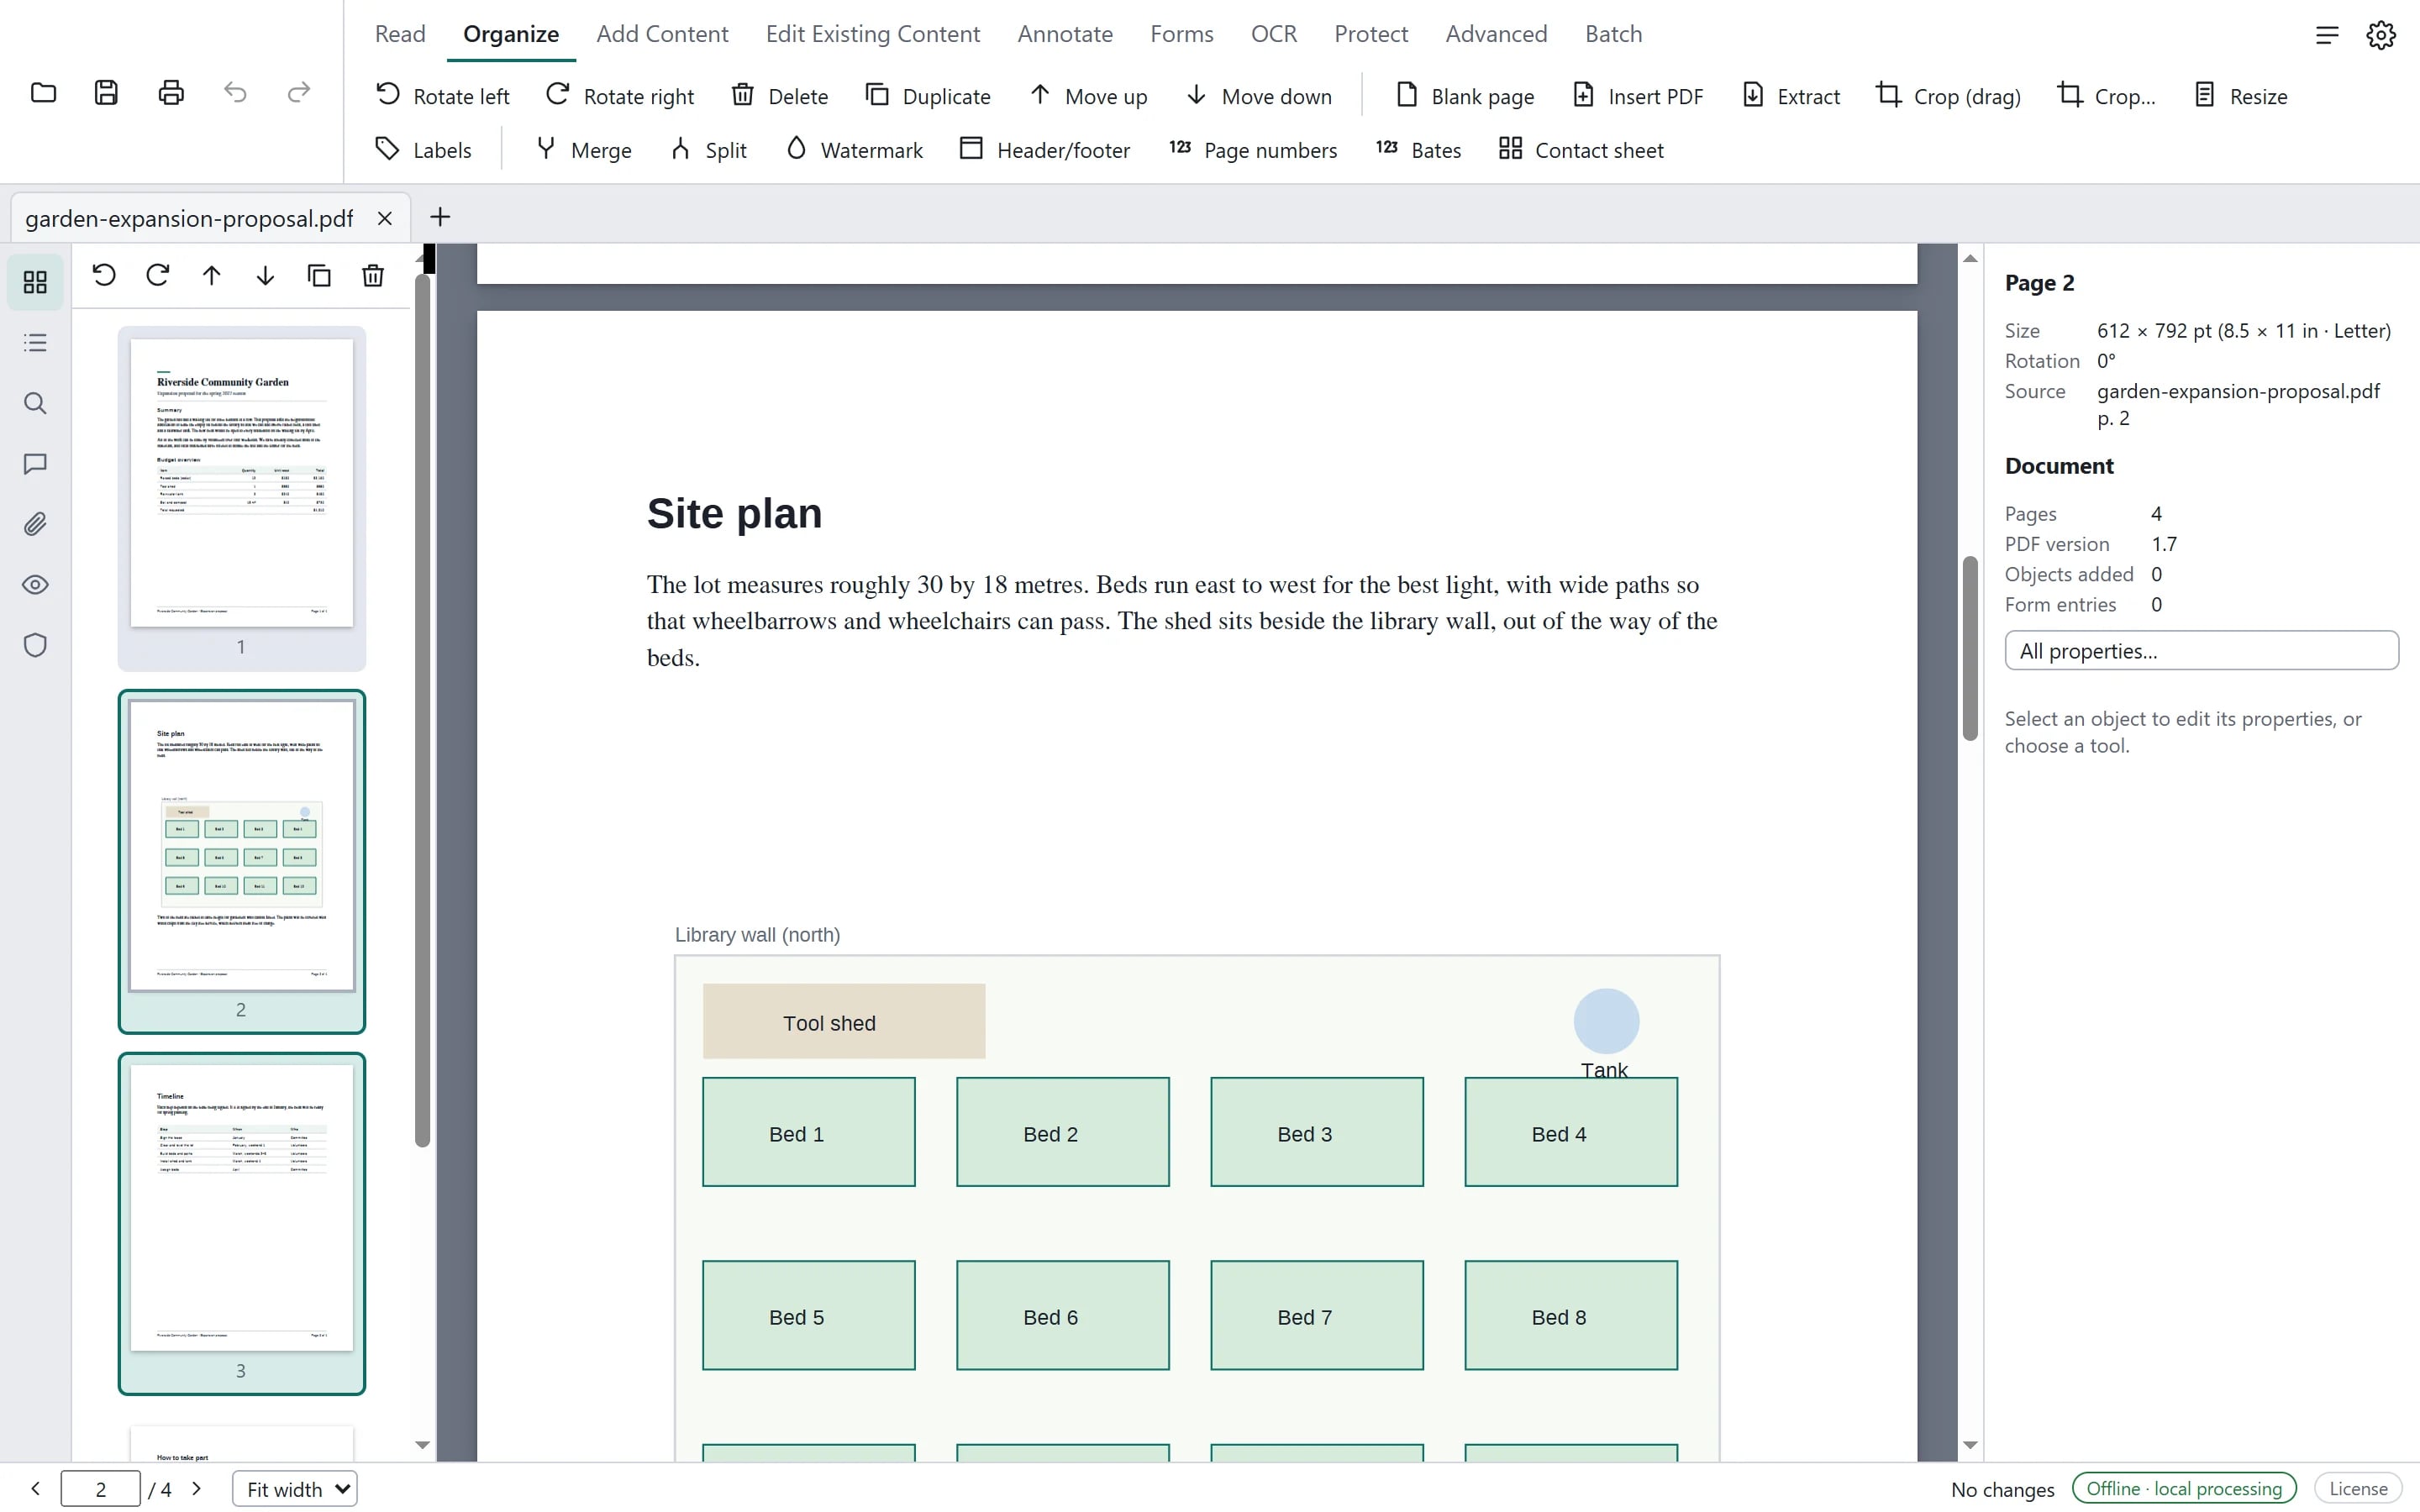Close the garden-expansion-proposal.pdf tab
This screenshot has height=1512, width=2420.
[384, 218]
